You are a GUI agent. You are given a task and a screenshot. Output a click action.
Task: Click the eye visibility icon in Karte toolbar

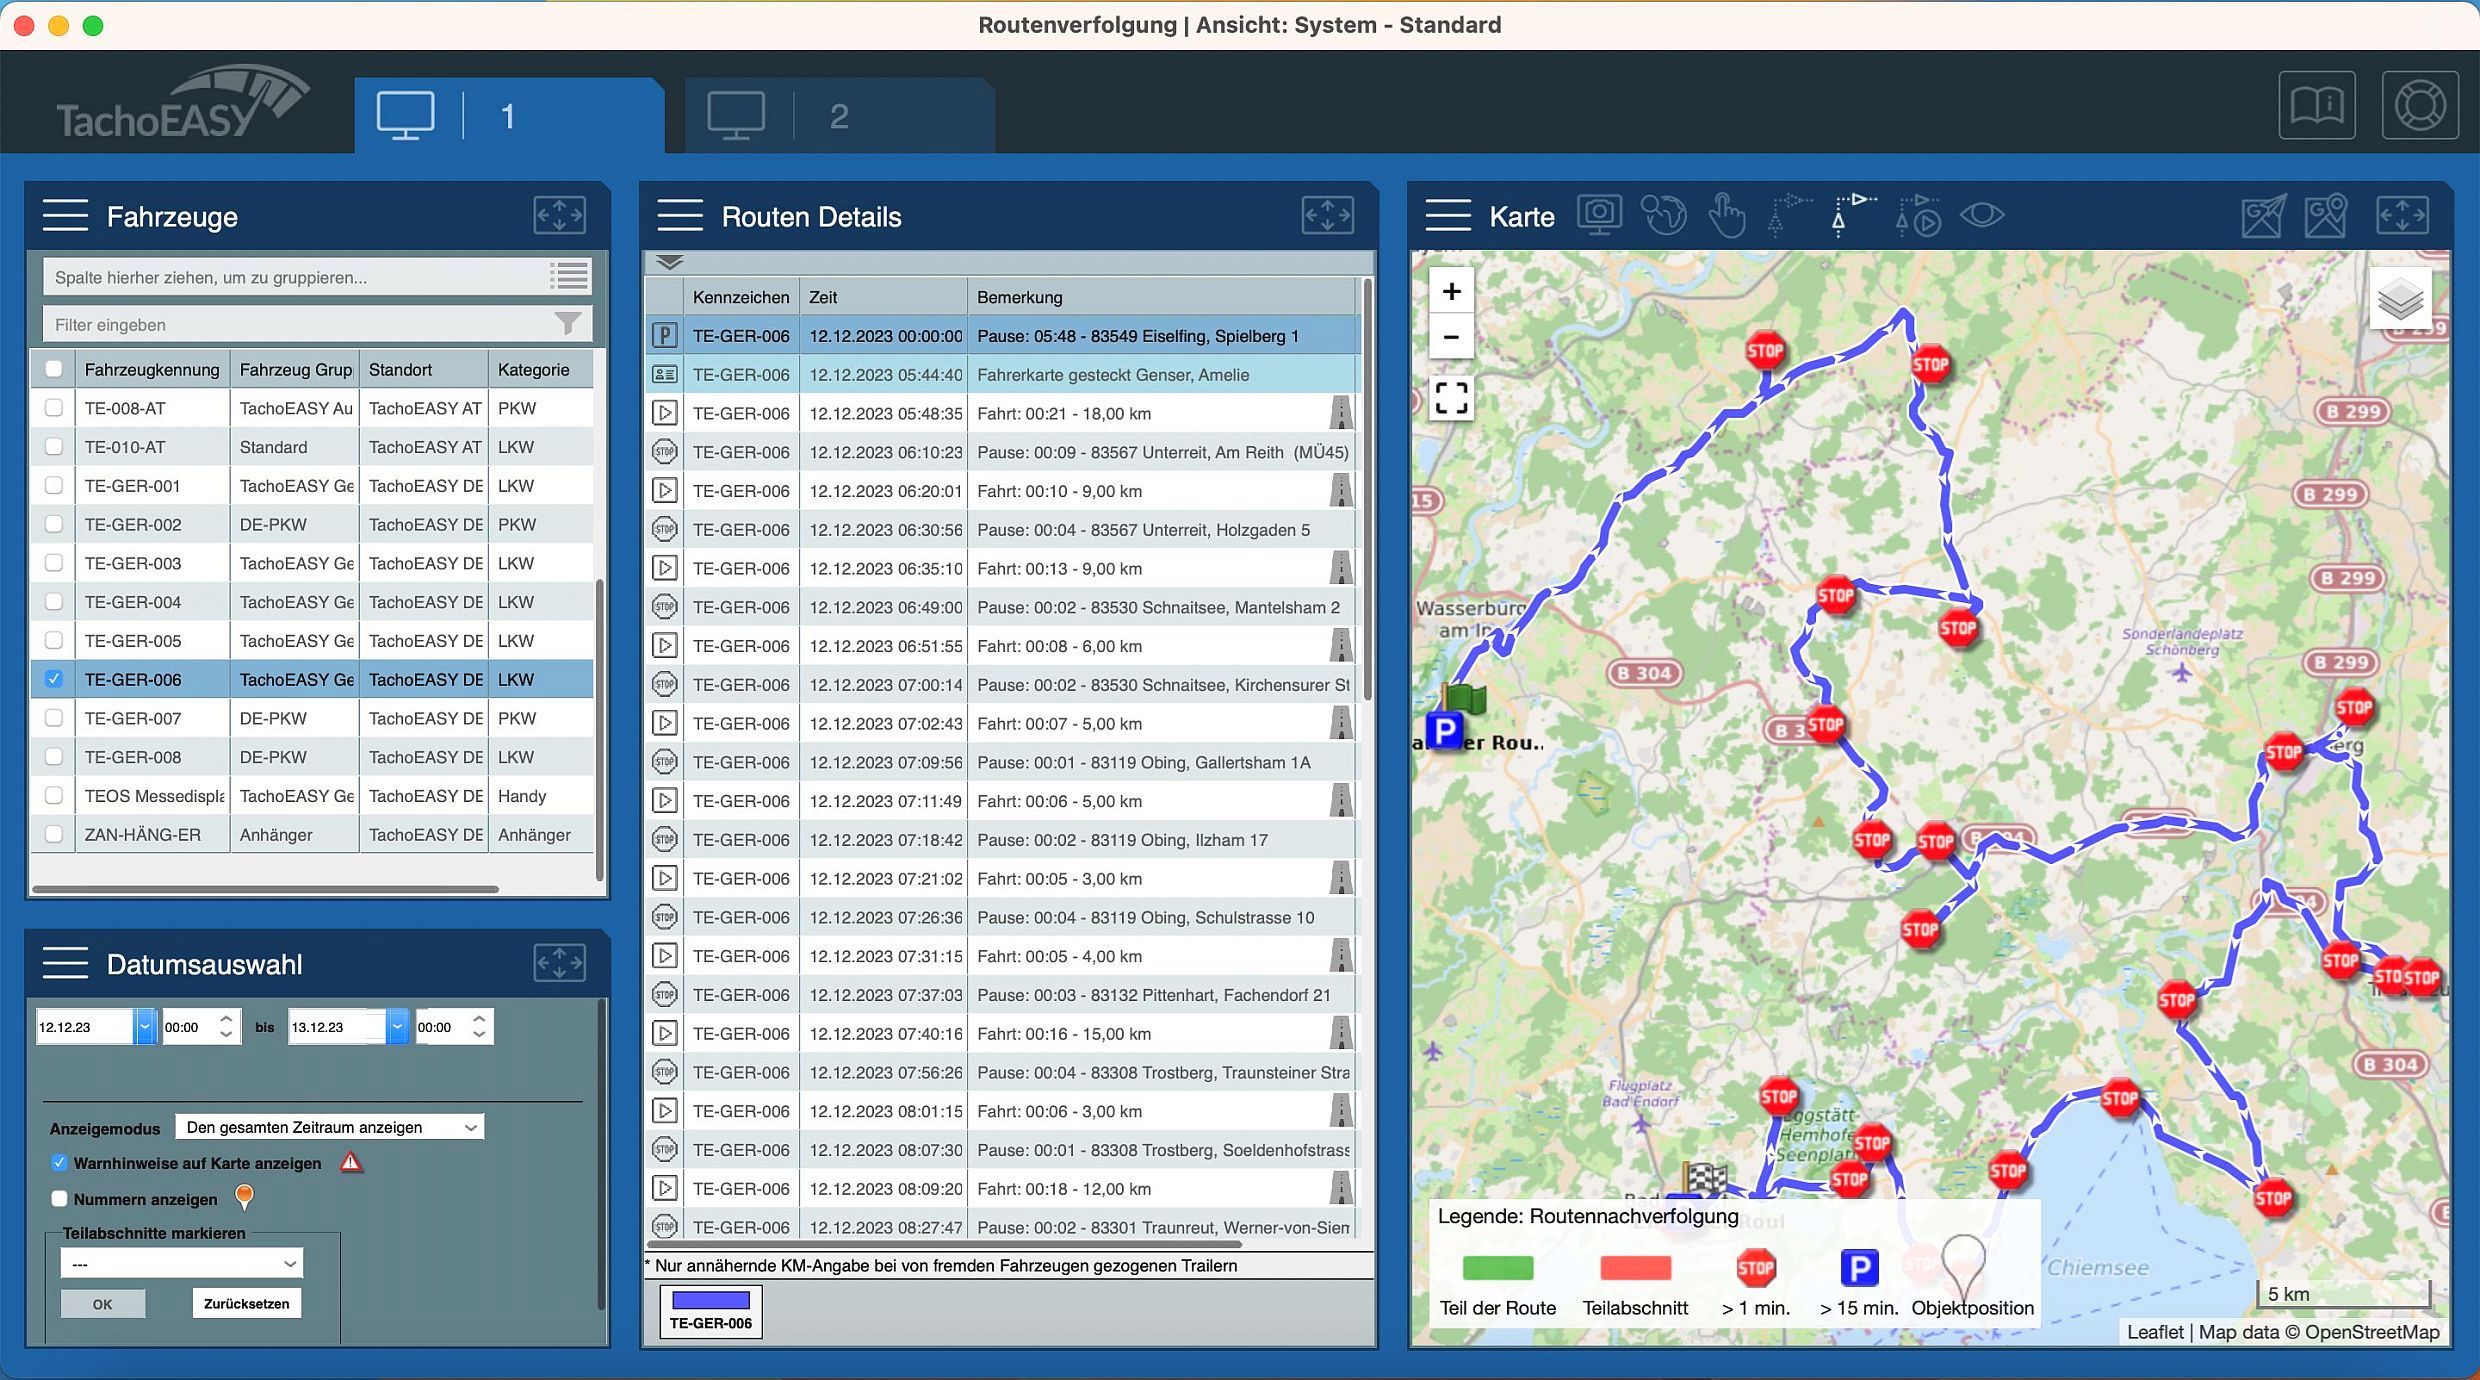[x=1981, y=215]
